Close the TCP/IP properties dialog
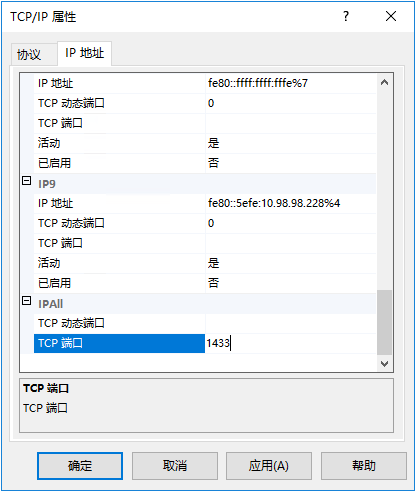This screenshot has height=491, width=415. coord(391,16)
